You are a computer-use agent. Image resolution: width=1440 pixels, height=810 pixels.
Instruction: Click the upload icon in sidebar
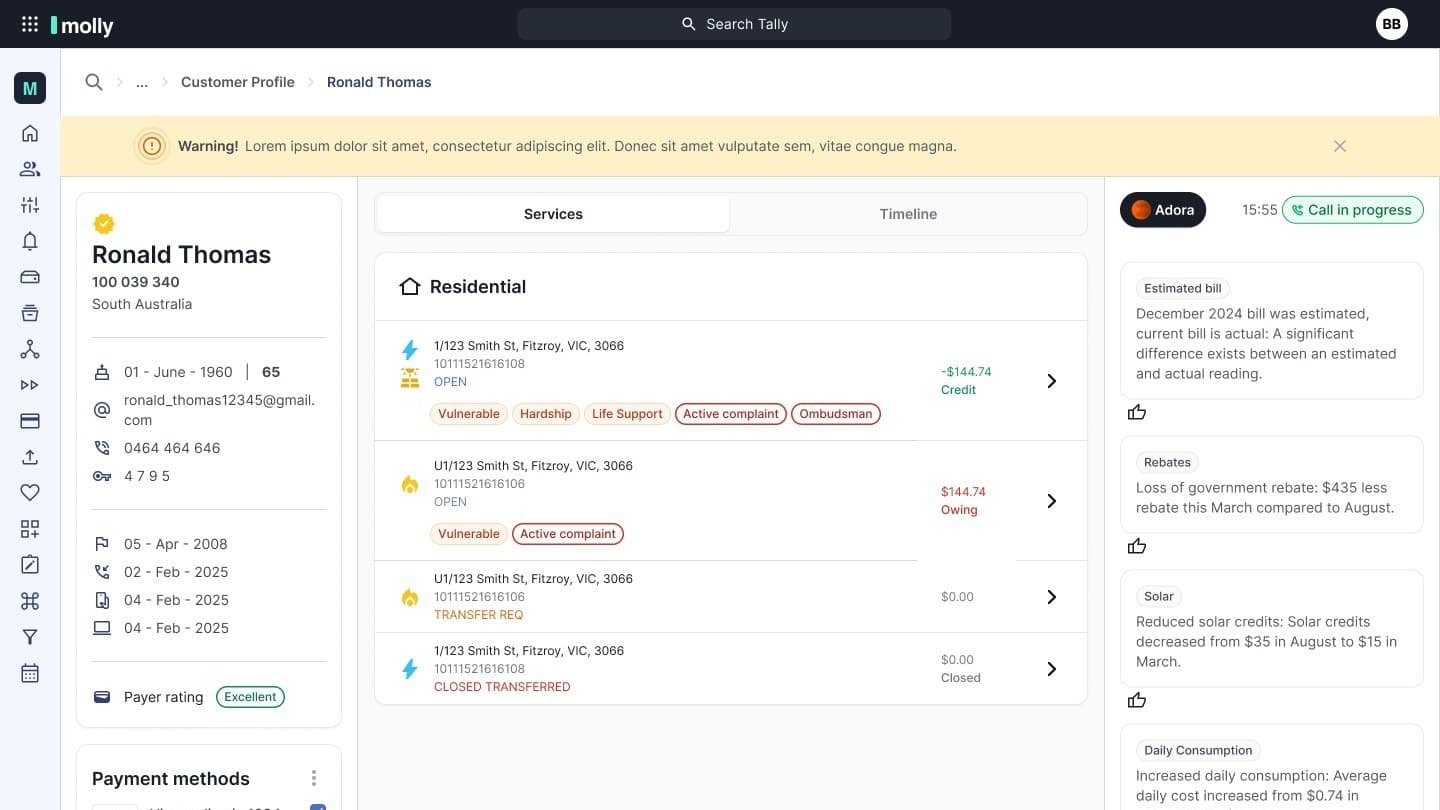click(x=30, y=457)
